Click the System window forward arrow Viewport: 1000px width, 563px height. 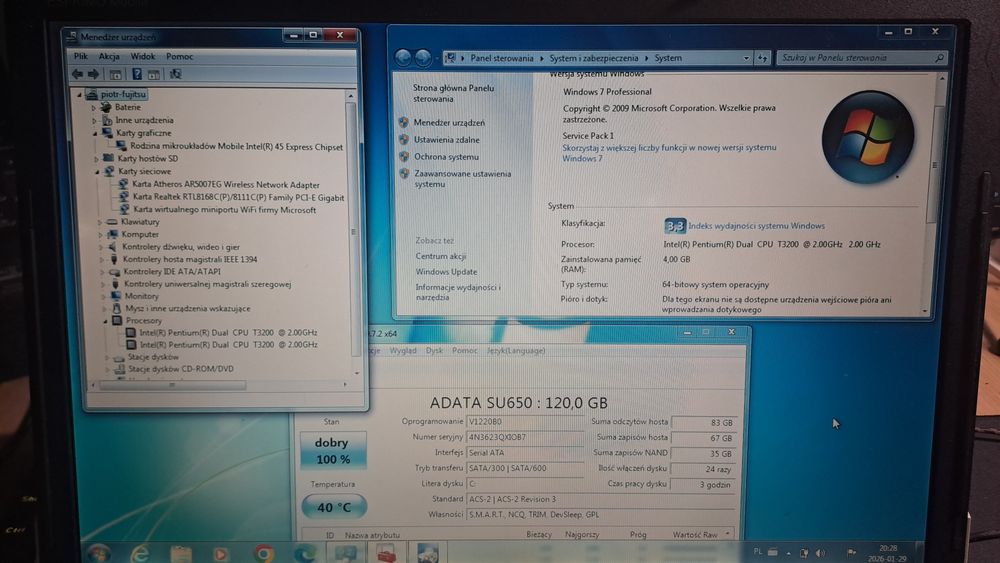pyautogui.click(x=423, y=58)
